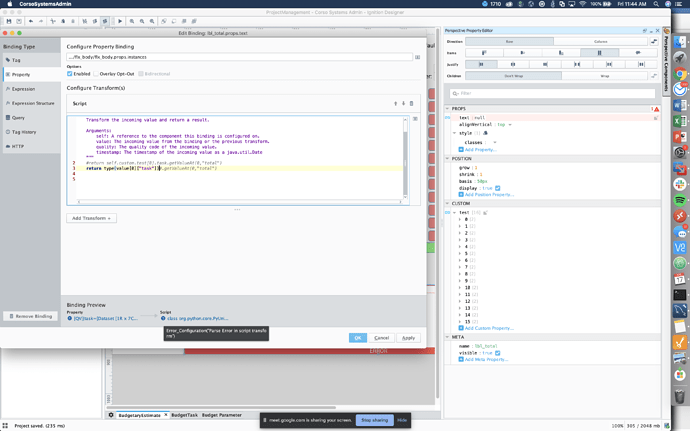
Task: Open Microsoft Excel from the Dock
Action: click(680, 121)
